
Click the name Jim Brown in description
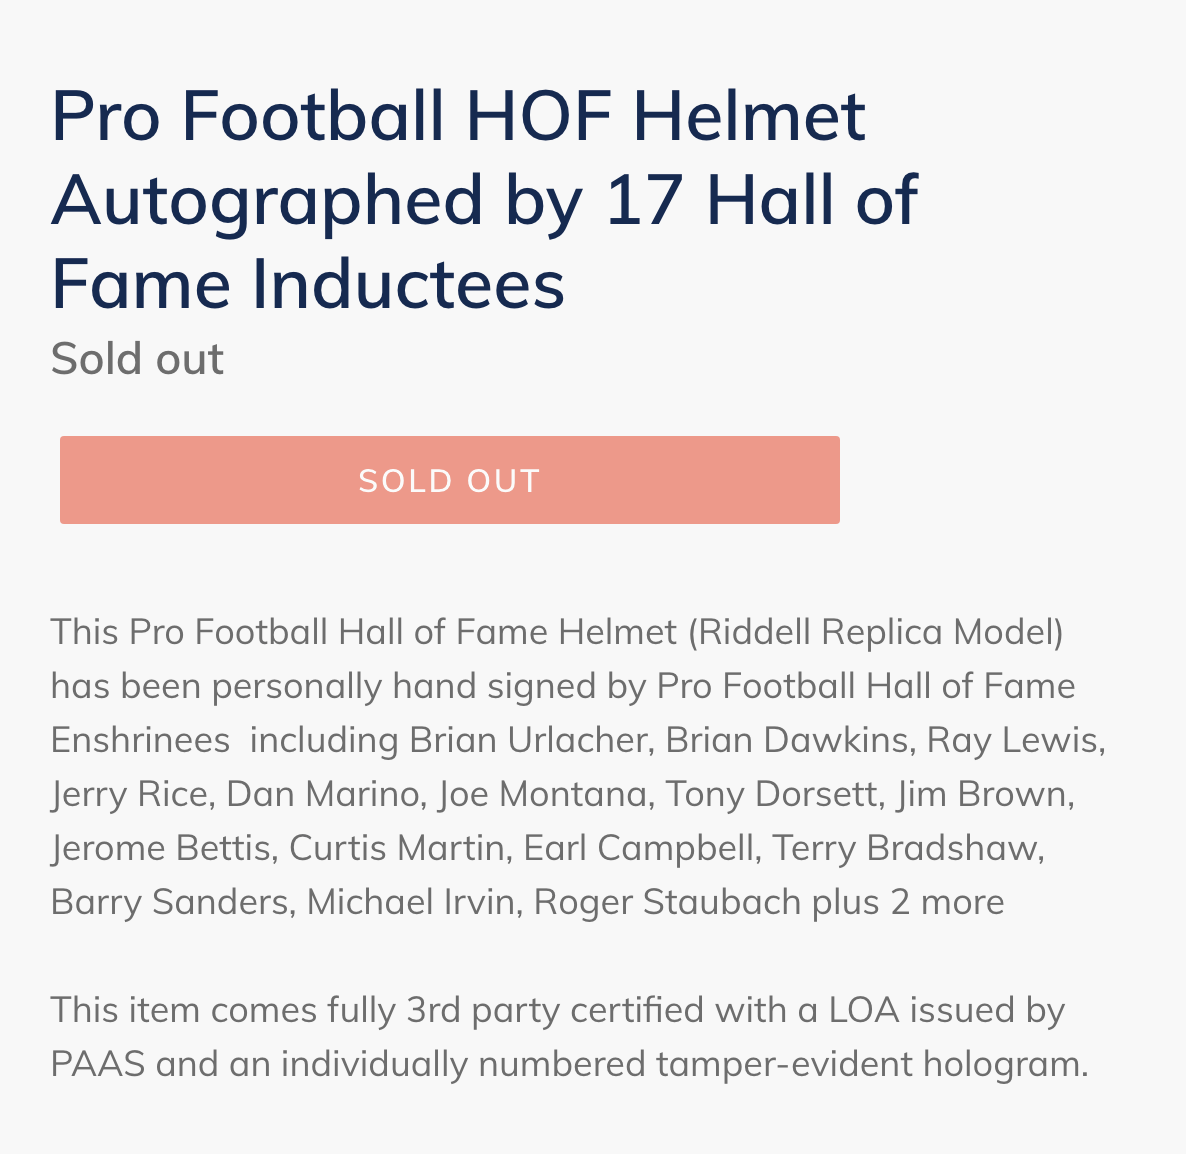tap(981, 794)
